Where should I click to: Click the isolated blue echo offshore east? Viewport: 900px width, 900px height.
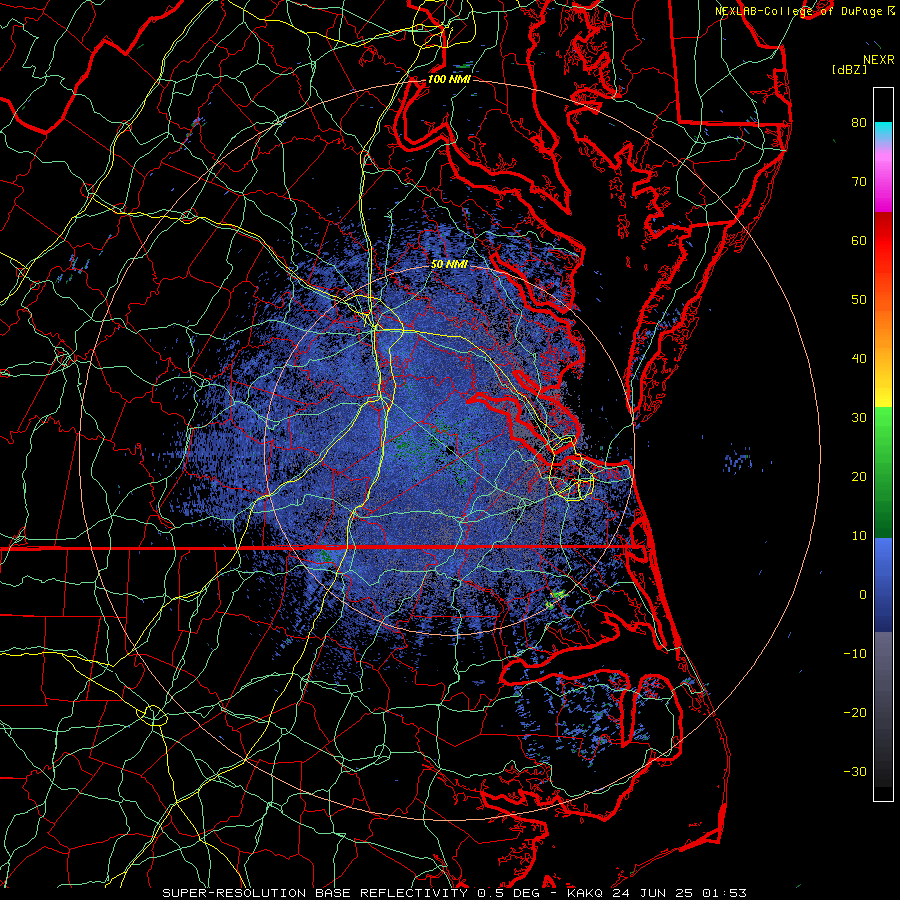coord(738,459)
